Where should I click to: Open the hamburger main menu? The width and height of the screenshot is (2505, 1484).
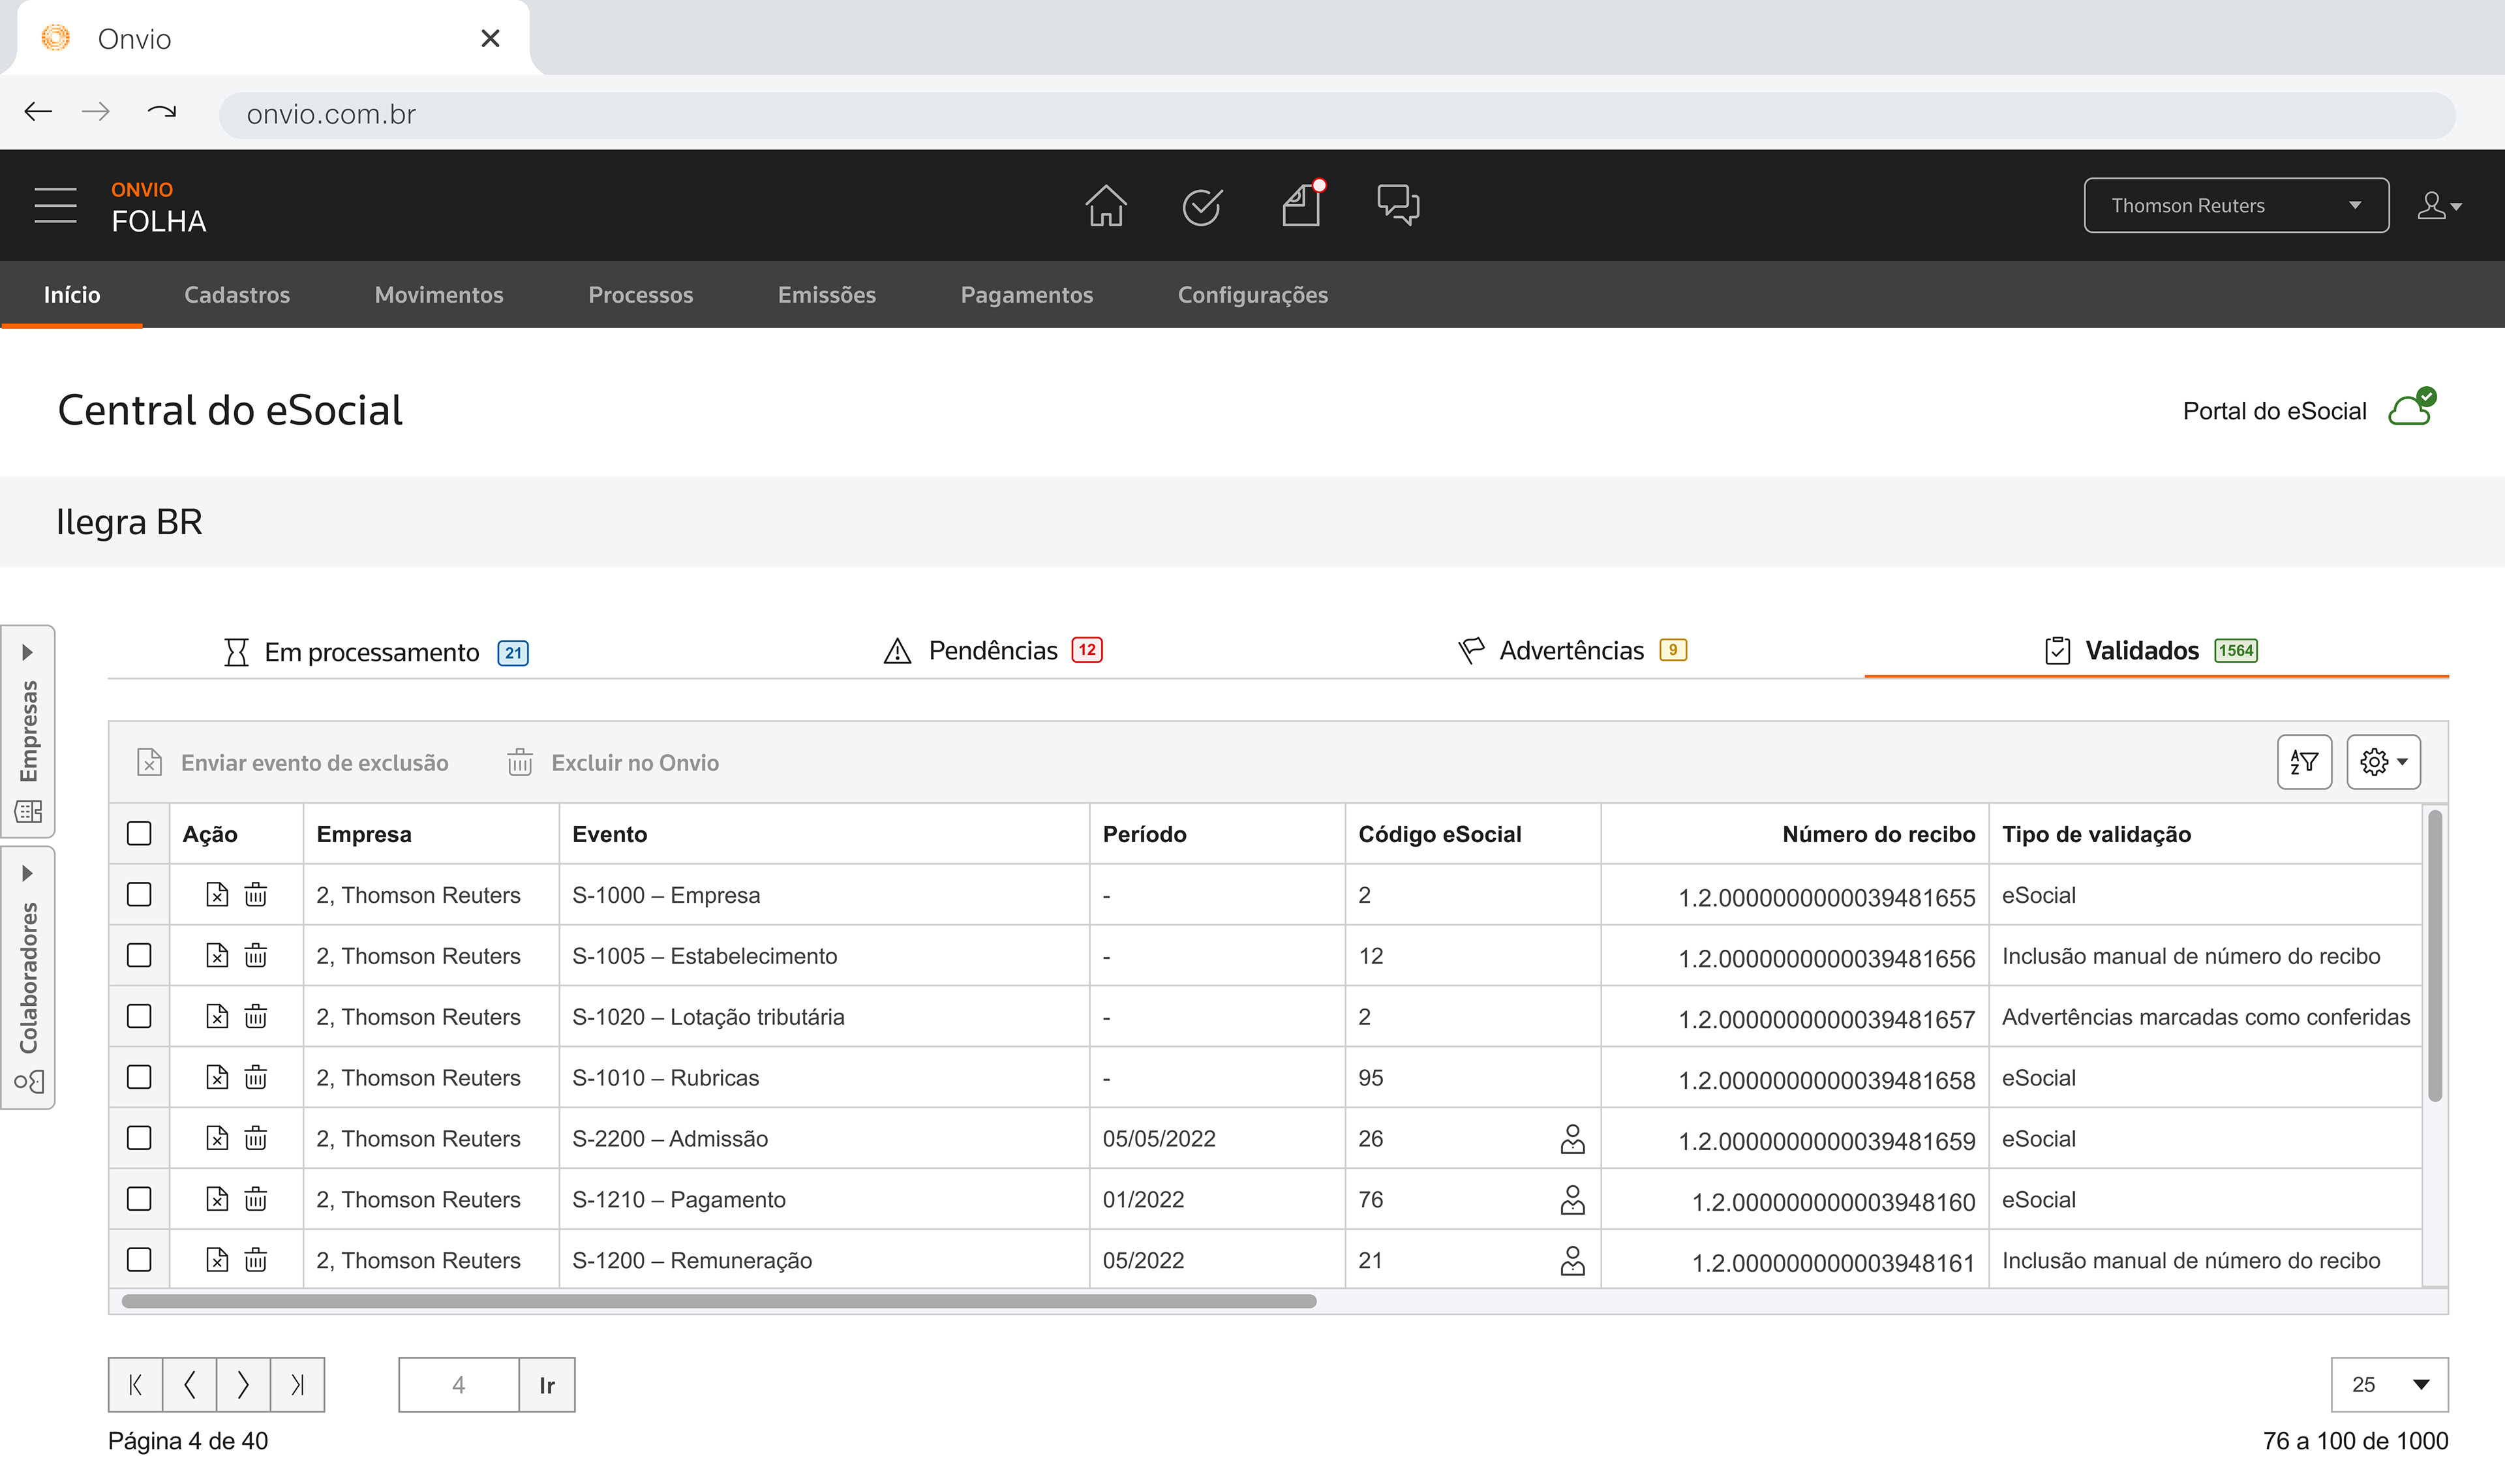click(x=55, y=205)
